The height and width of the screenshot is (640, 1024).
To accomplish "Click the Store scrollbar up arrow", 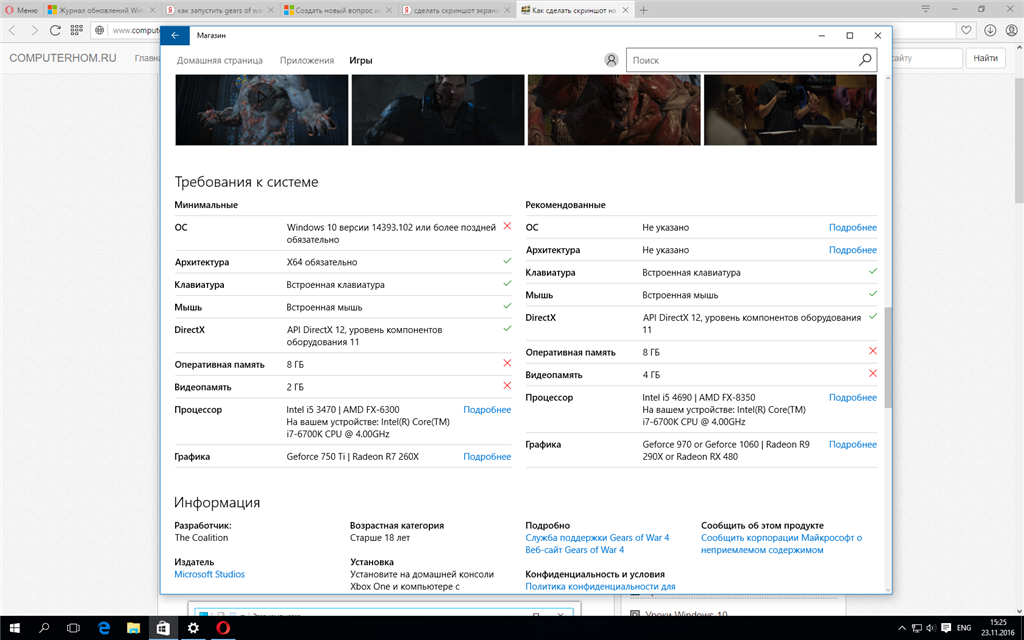I will click(888, 78).
